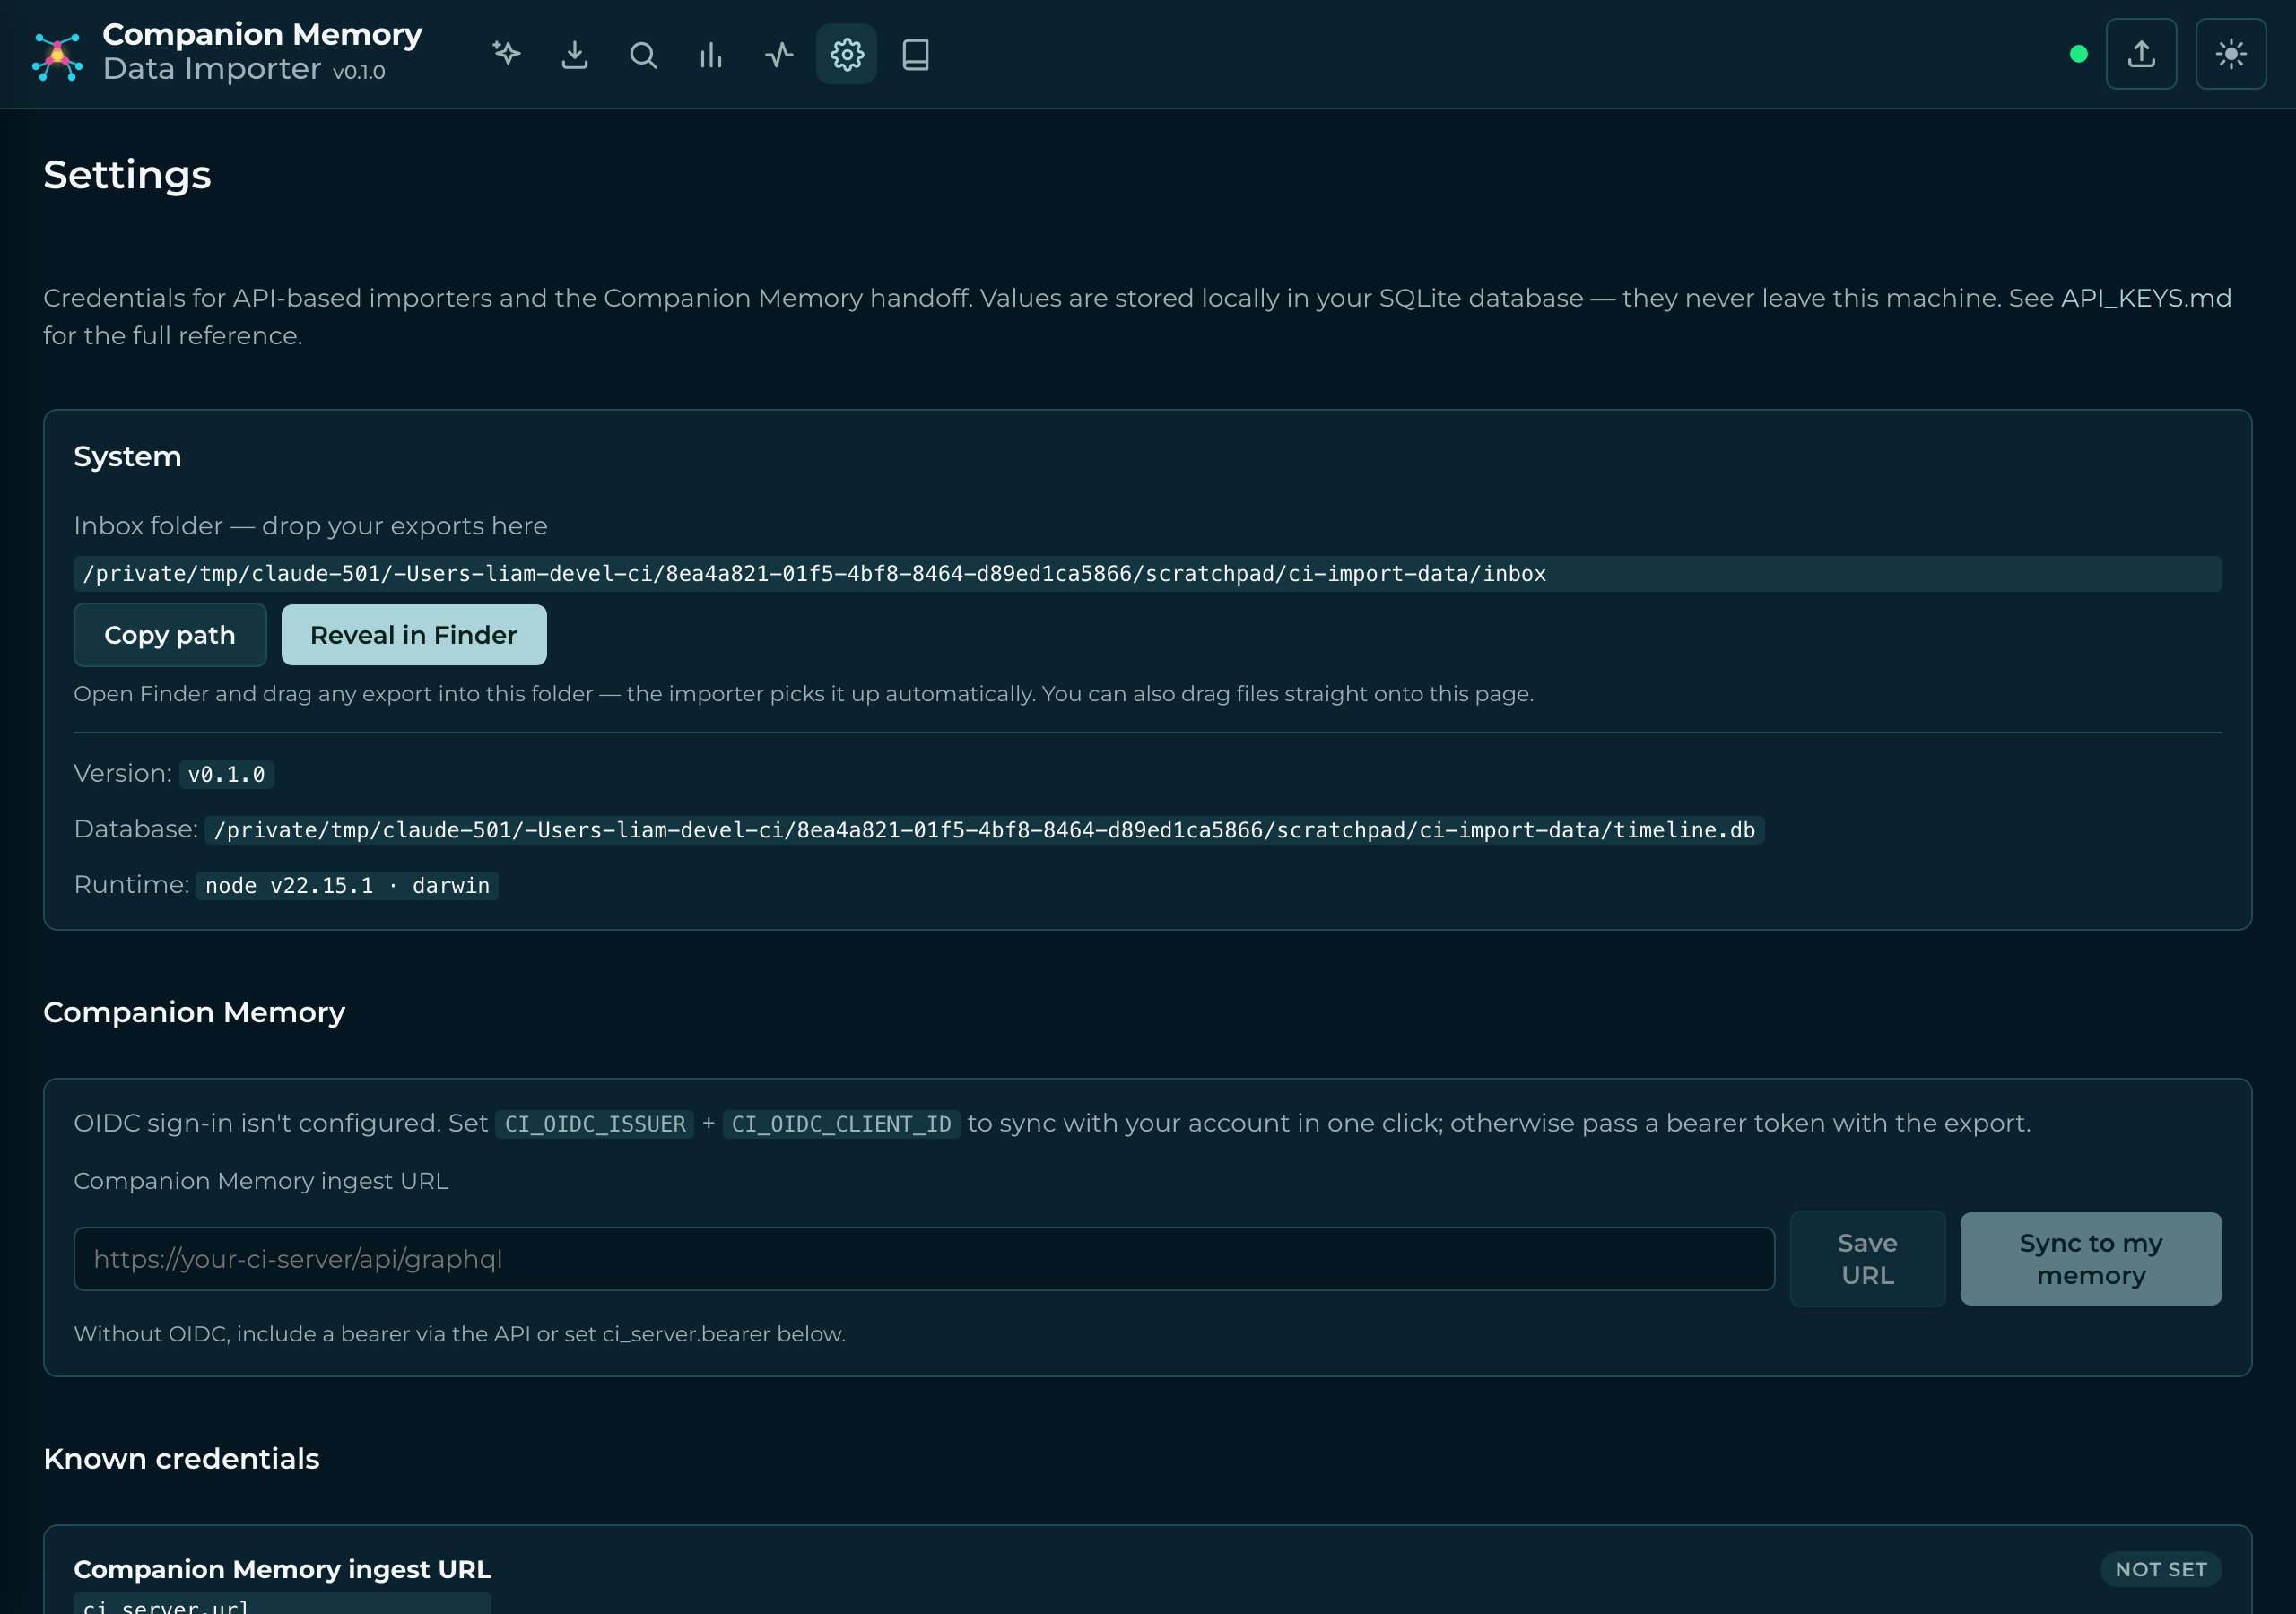Click the version value v0.1.0 in System
Image resolution: width=2296 pixels, height=1614 pixels.
tap(227, 774)
